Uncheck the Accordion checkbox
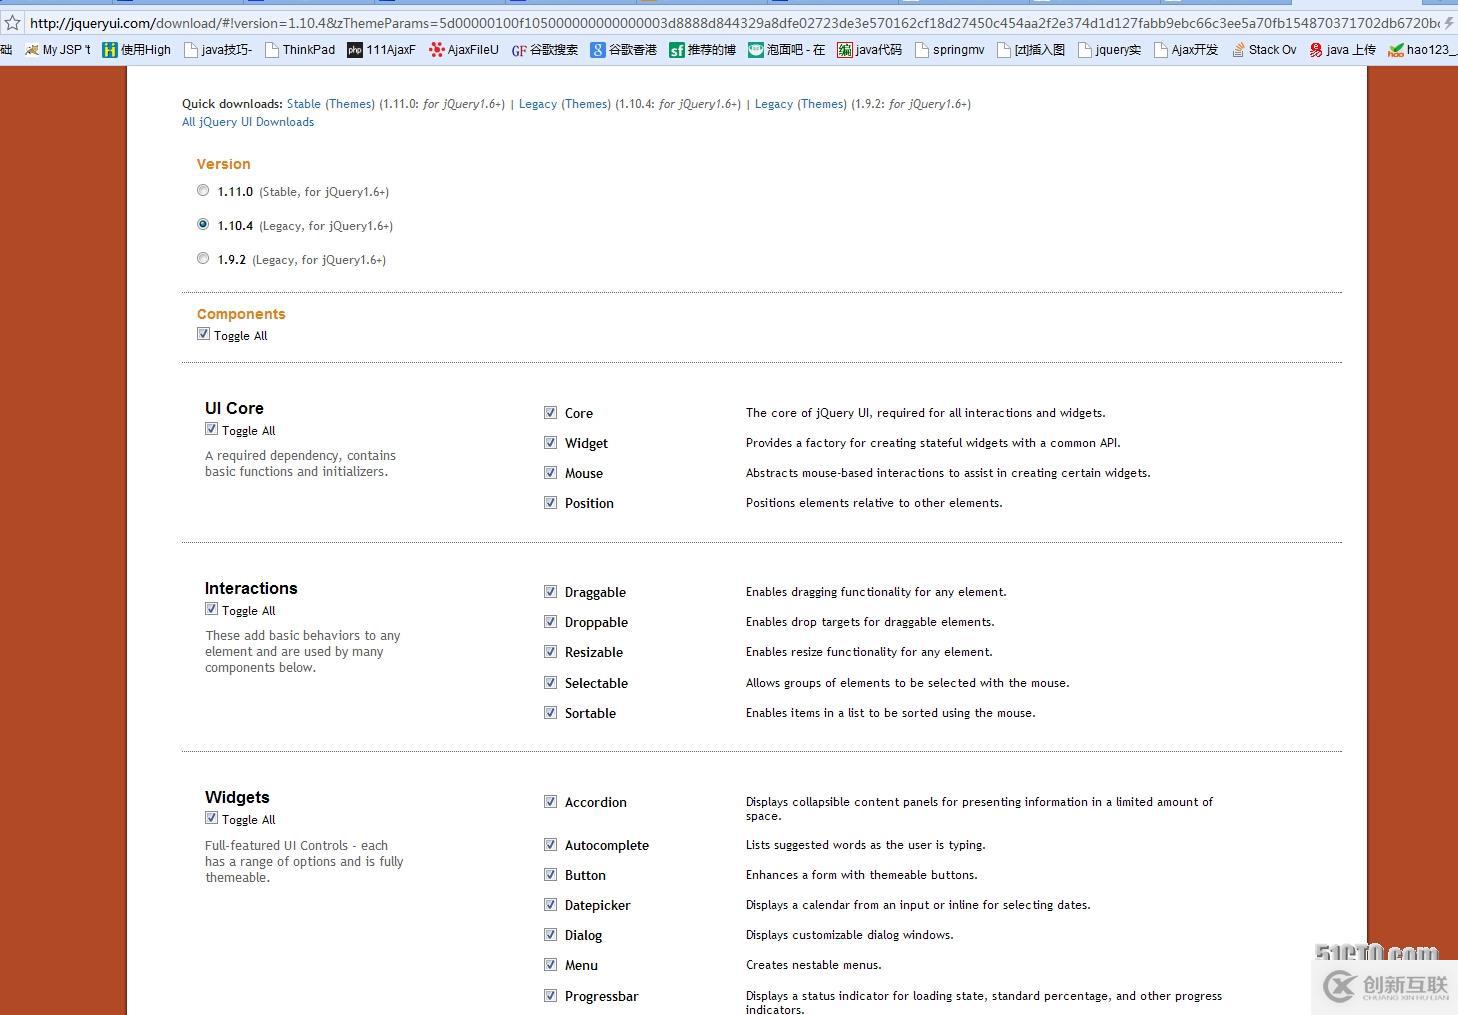Screen dimensions: 1458x1015 [550, 801]
